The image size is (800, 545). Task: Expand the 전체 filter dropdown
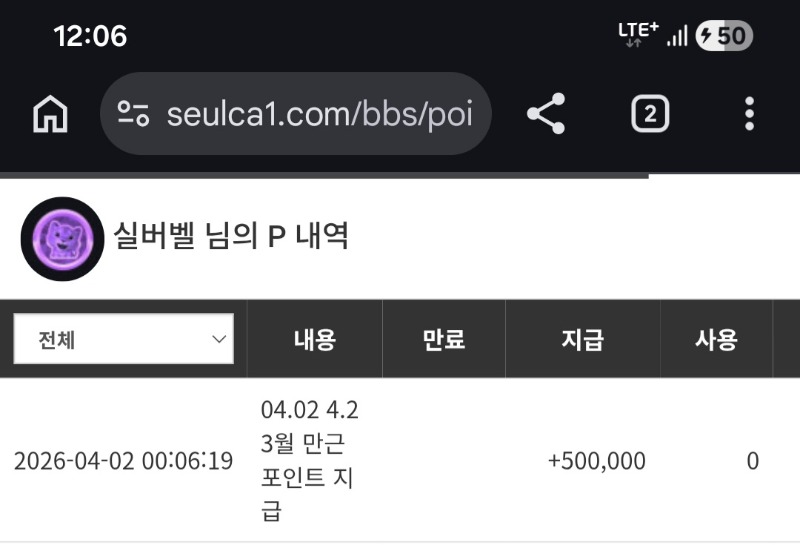point(123,339)
